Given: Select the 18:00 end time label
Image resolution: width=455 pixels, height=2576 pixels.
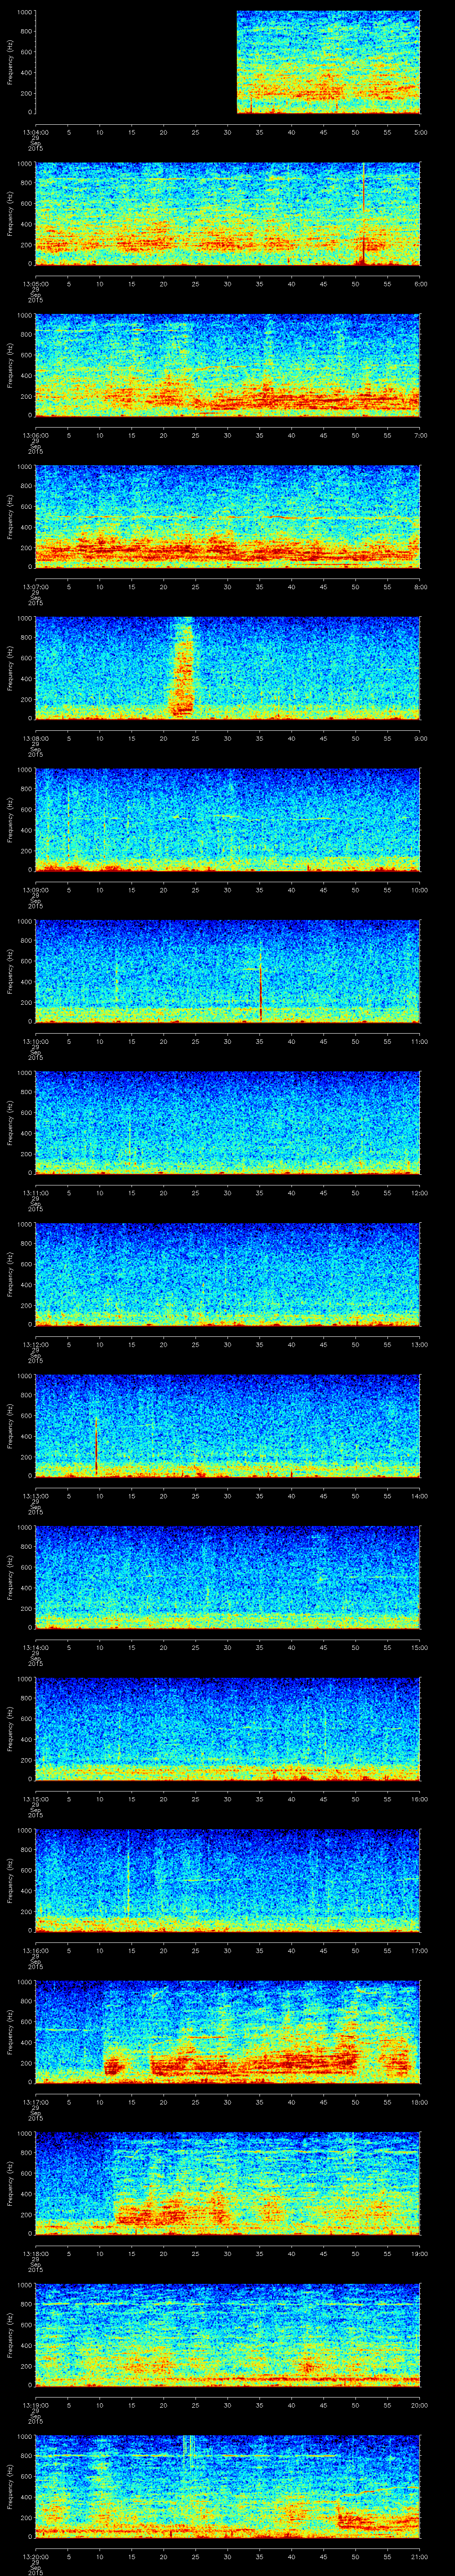Looking at the screenshot, I should click(419, 2101).
